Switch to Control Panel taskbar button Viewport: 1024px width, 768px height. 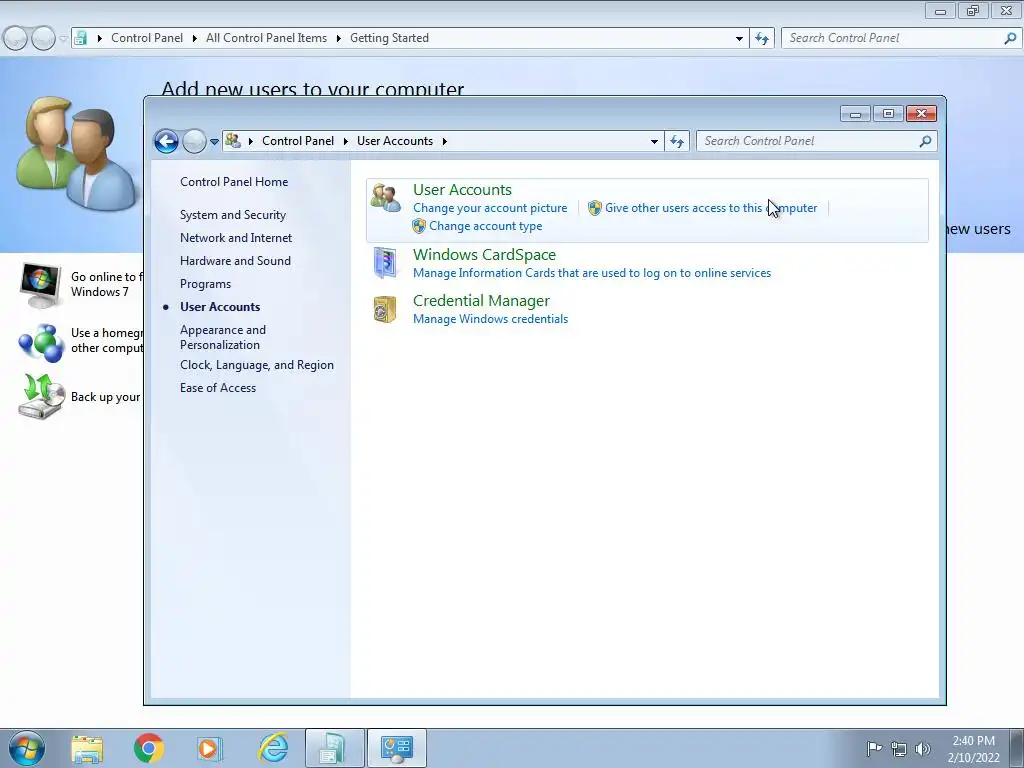pos(397,748)
